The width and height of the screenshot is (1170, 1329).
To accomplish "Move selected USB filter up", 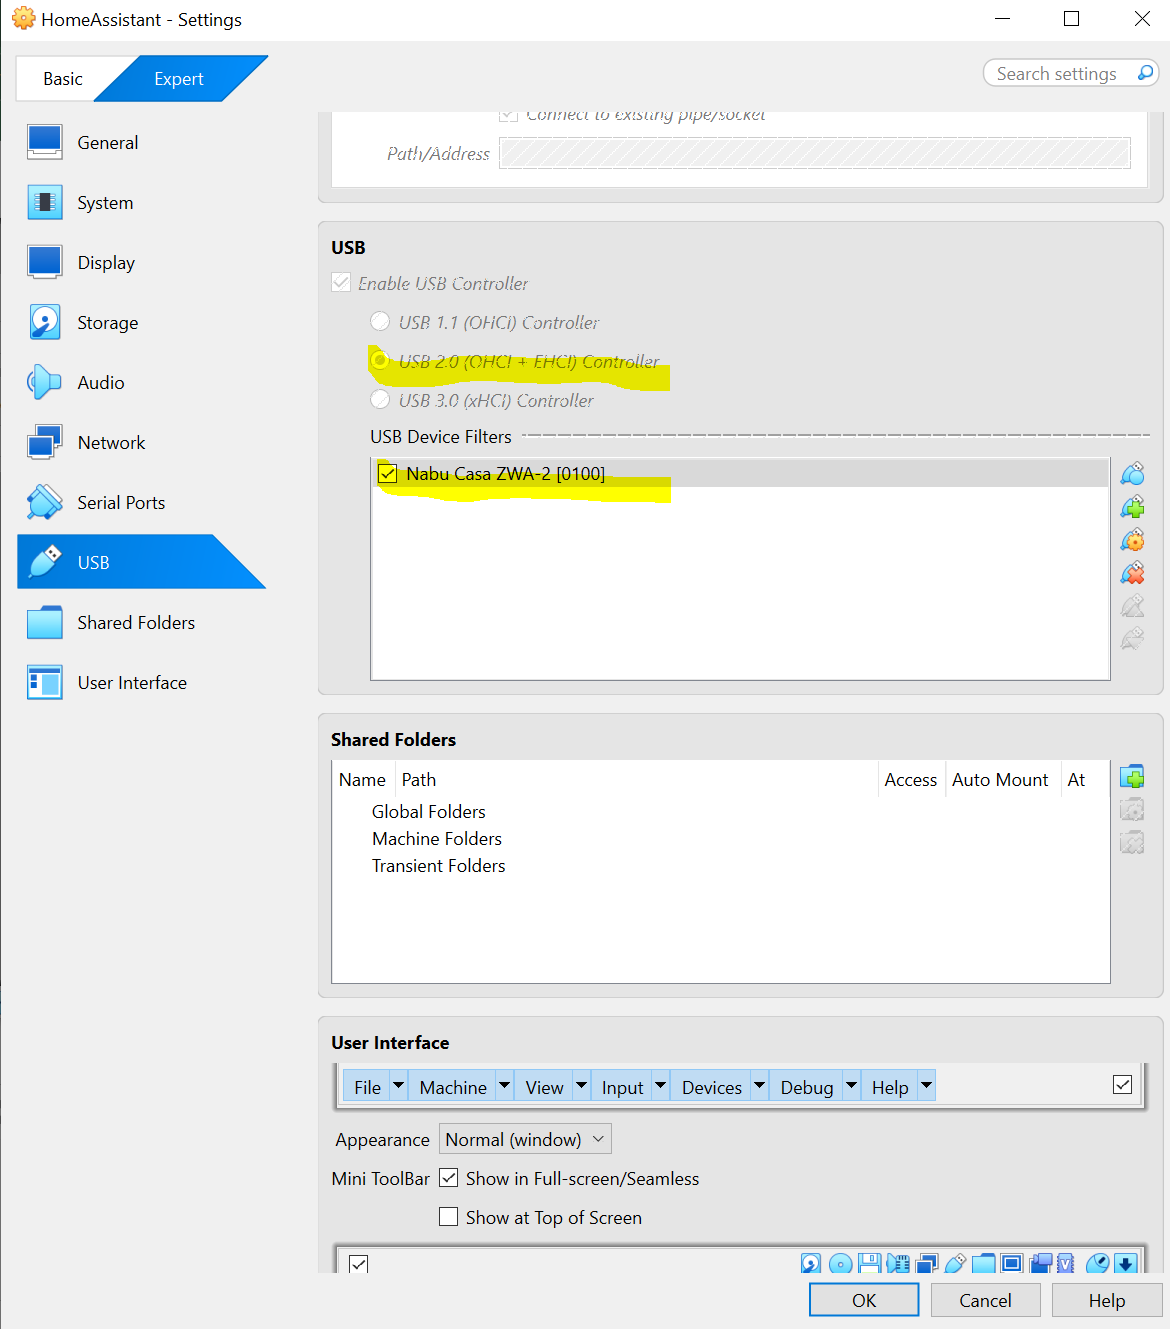I will click(1132, 606).
